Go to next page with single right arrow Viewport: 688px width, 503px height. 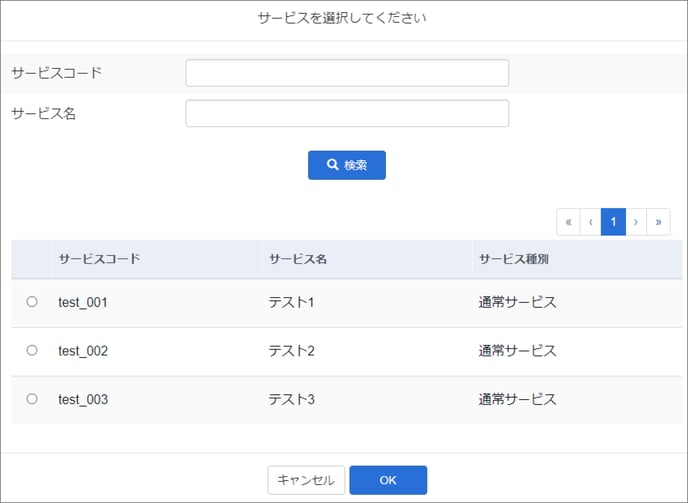point(636,222)
